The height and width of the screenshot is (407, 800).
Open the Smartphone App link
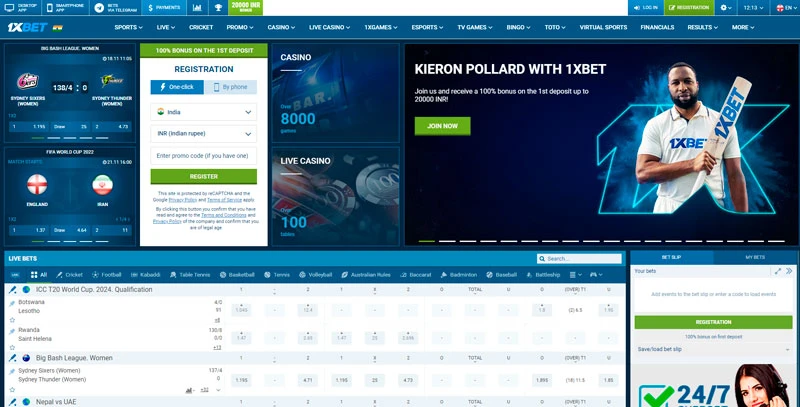[x=65, y=8]
